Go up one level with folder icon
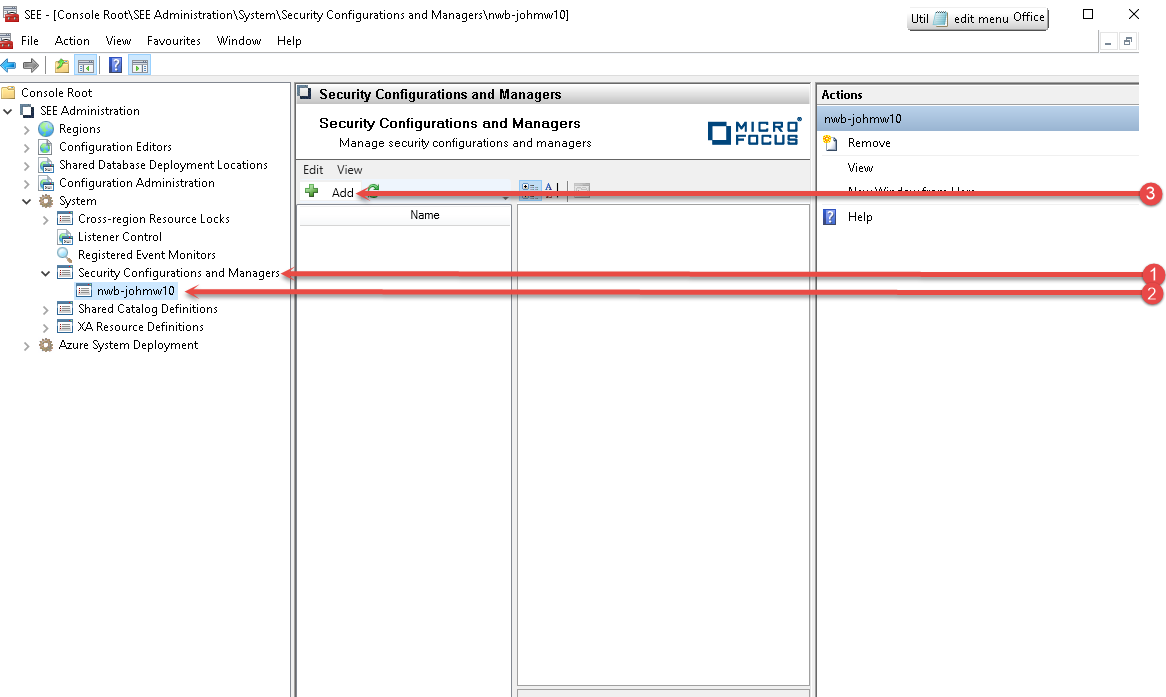The width and height of the screenshot is (1166, 697). [62, 65]
